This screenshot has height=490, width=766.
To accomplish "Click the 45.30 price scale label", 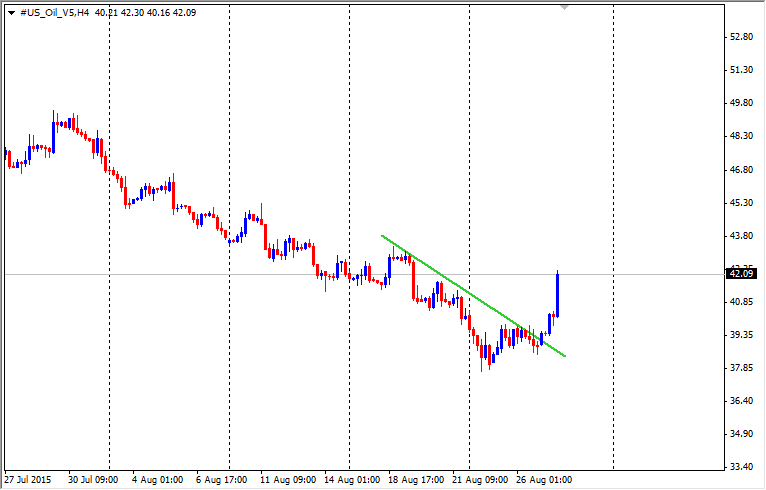I will 741,202.
